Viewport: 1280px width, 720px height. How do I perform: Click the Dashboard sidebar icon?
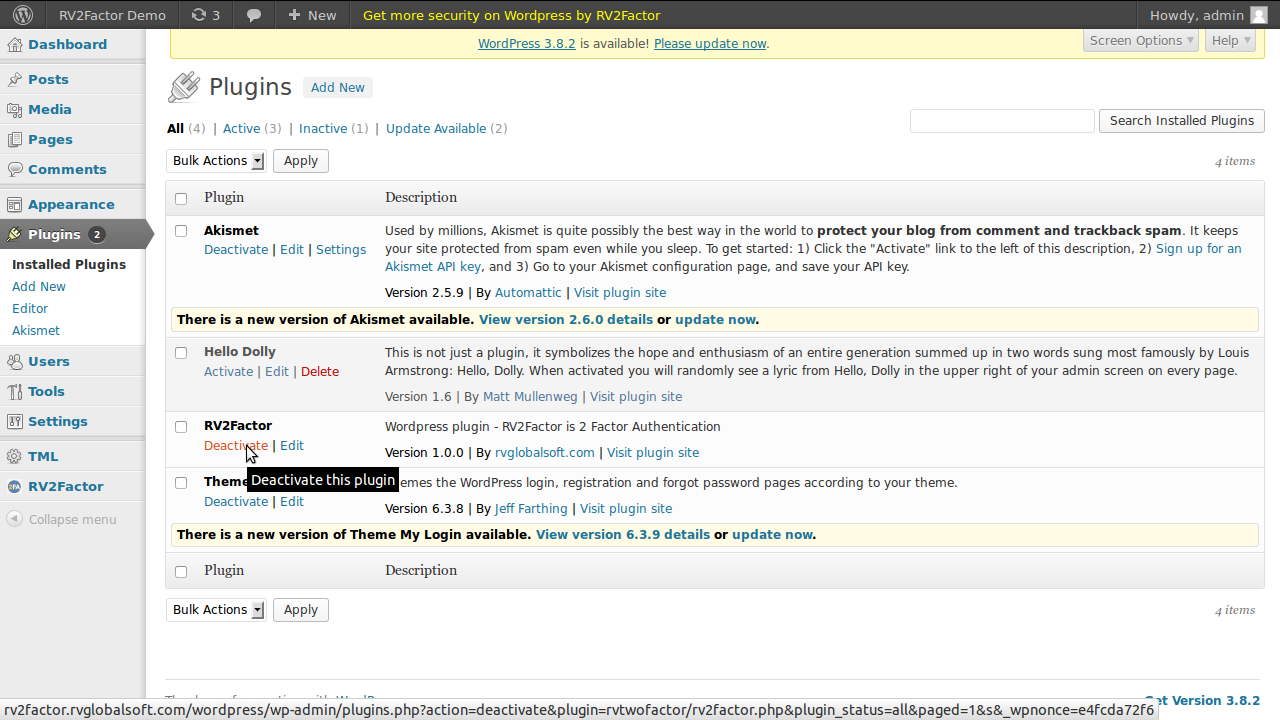[14, 44]
